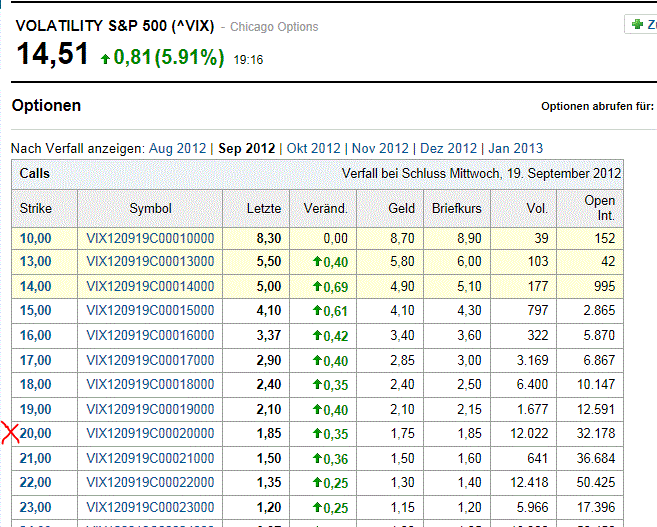Open strike 21,00 link
Screen dimensions: 657x527
(x=36, y=458)
